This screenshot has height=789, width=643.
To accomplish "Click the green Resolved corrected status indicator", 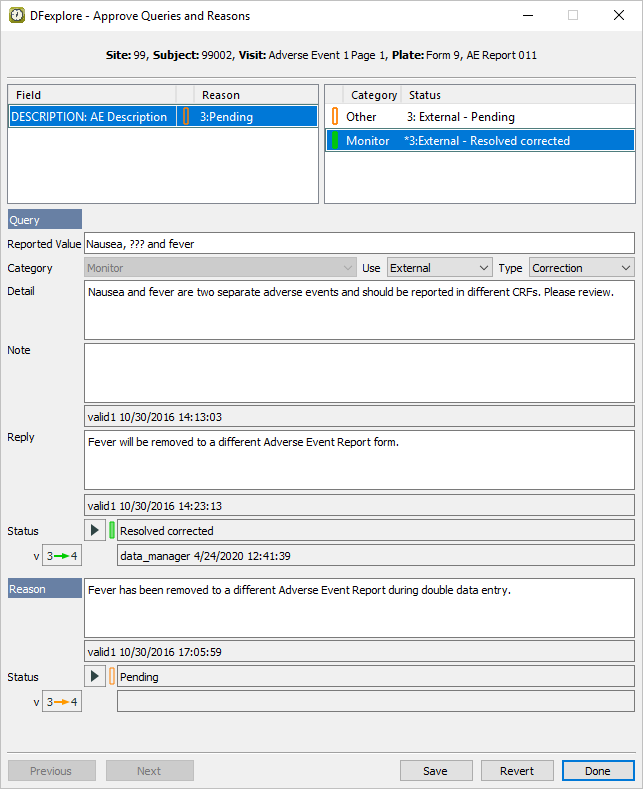I will tap(112, 530).
